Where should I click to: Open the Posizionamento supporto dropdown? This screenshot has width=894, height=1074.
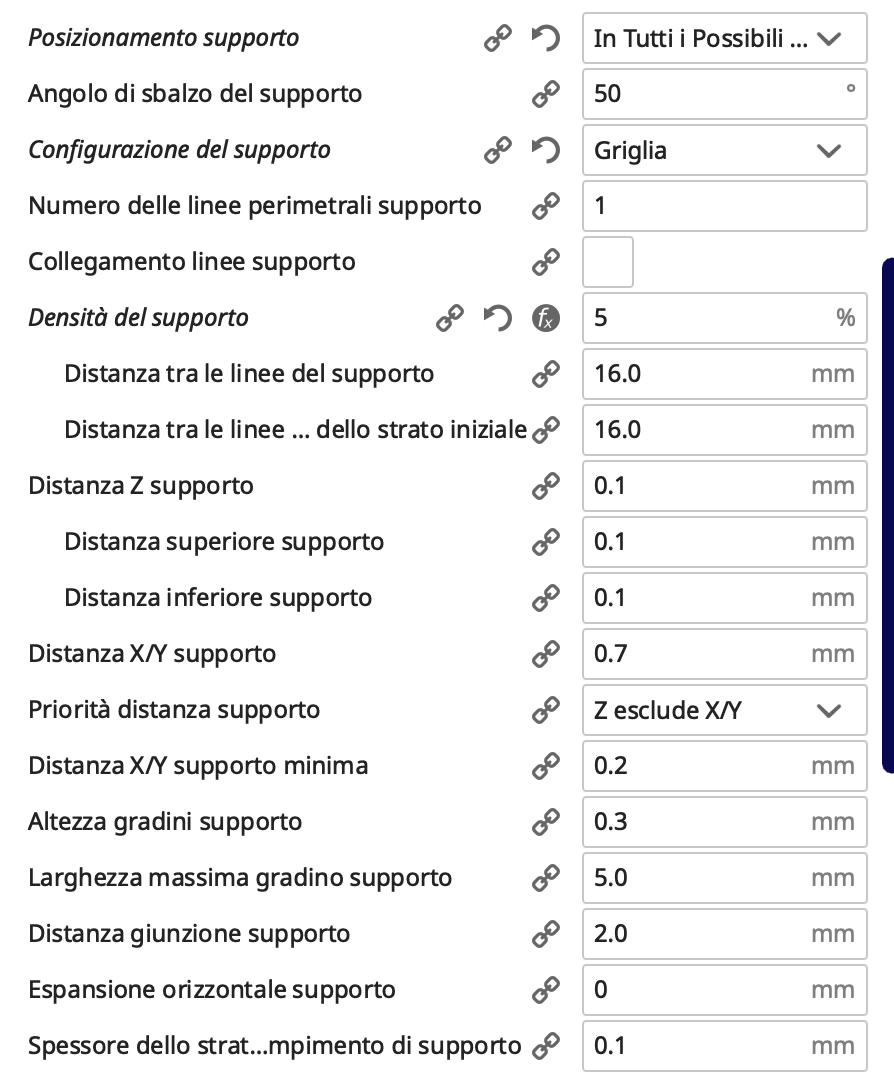[x=724, y=39]
